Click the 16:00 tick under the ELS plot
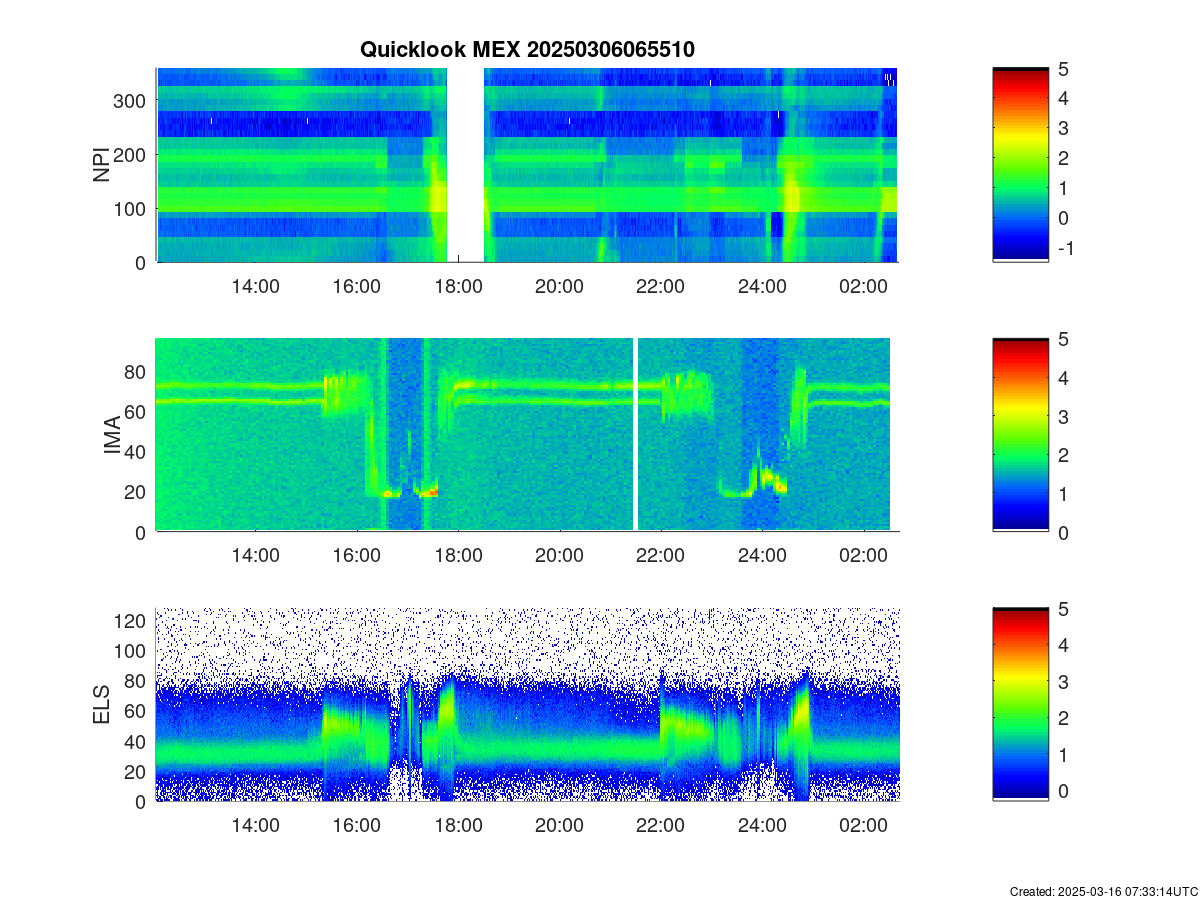The height and width of the screenshot is (900, 1200). [357, 826]
